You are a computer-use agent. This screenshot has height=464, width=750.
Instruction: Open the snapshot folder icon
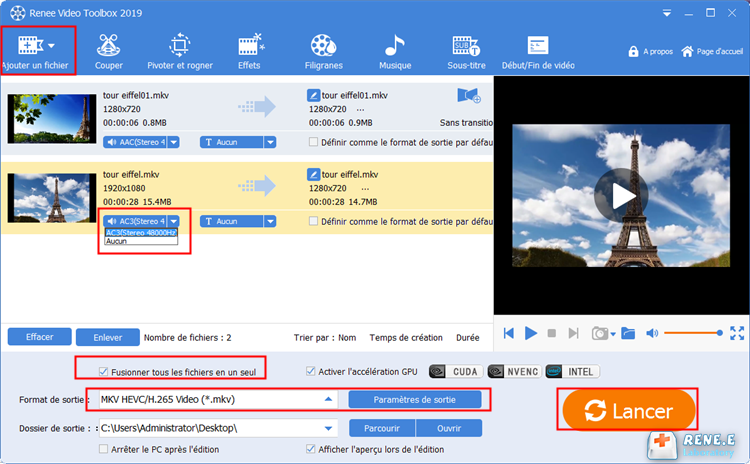[628, 333]
